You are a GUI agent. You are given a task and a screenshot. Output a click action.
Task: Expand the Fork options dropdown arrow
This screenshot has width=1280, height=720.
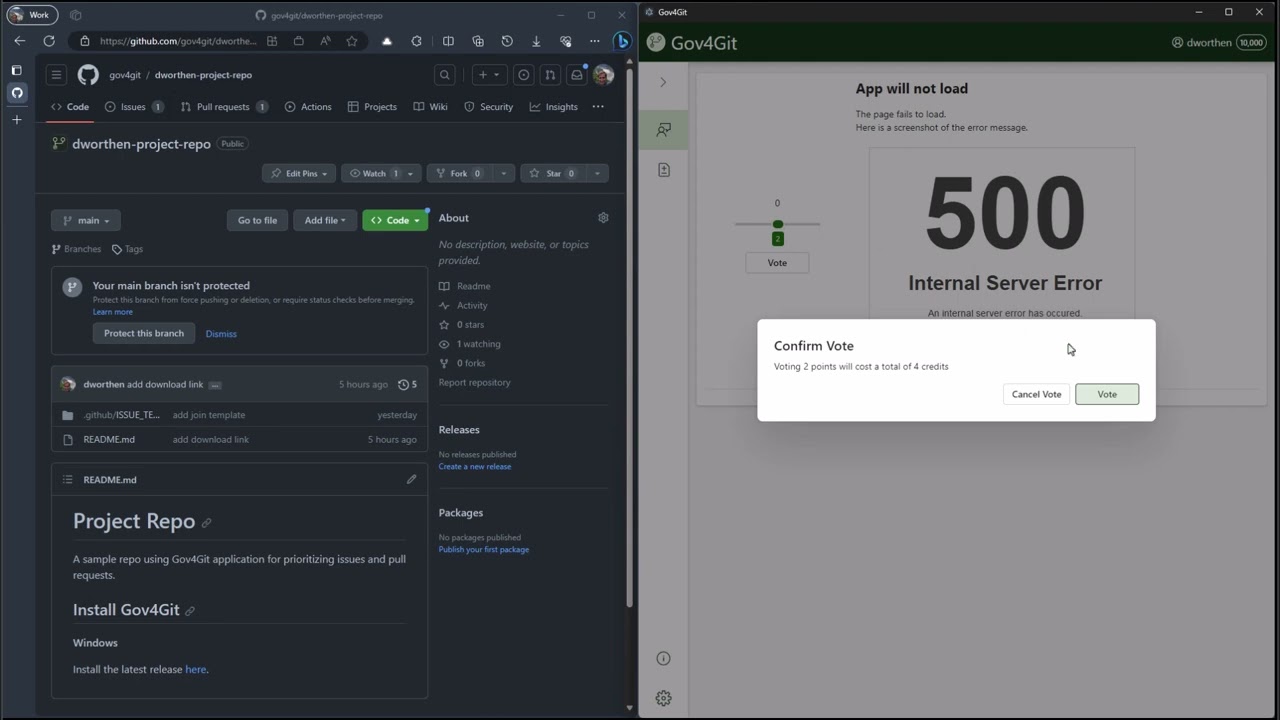(503, 173)
